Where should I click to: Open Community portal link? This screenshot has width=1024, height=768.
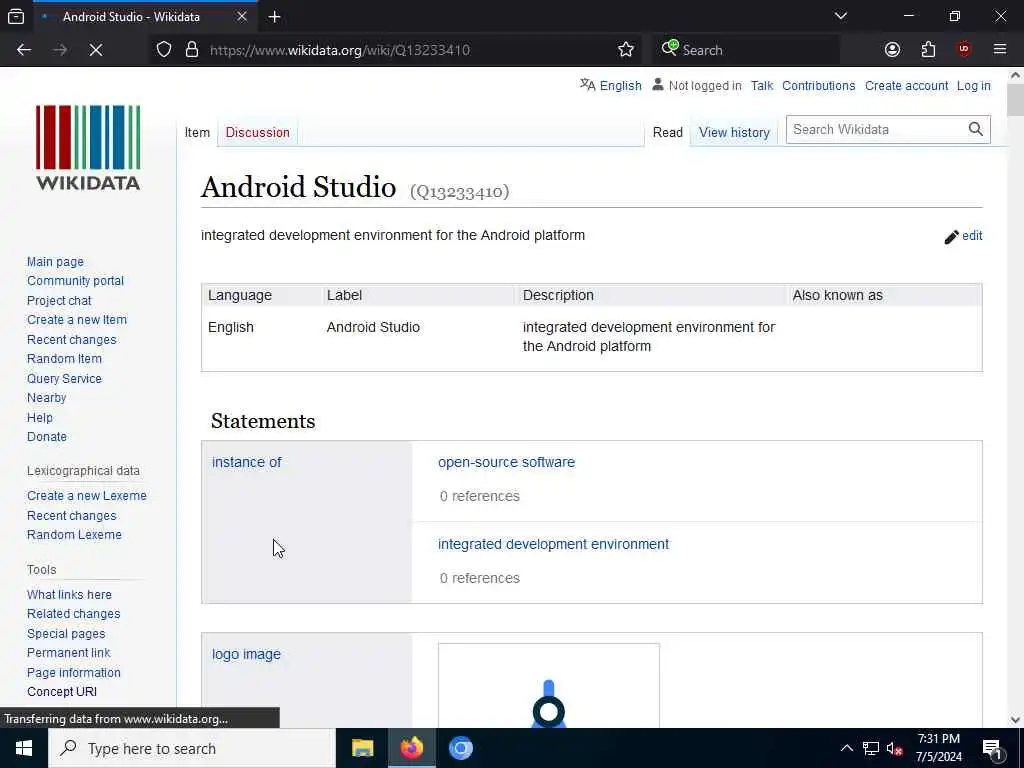click(x=75, y=281)
